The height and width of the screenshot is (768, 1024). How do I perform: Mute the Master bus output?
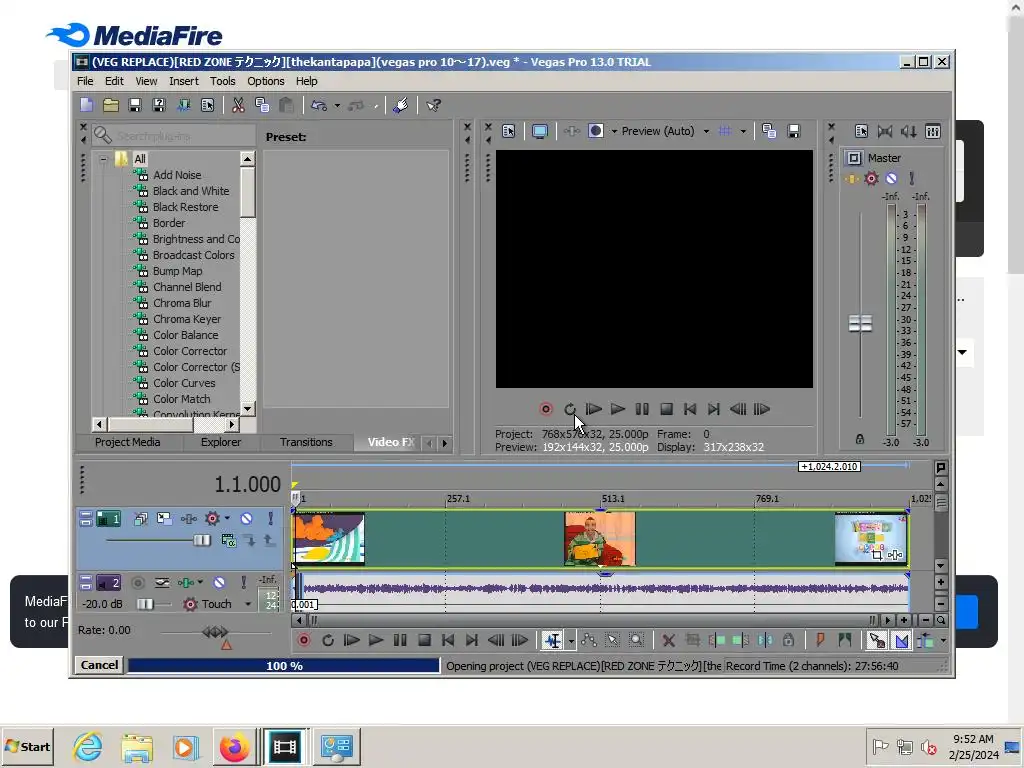[891, 178]
